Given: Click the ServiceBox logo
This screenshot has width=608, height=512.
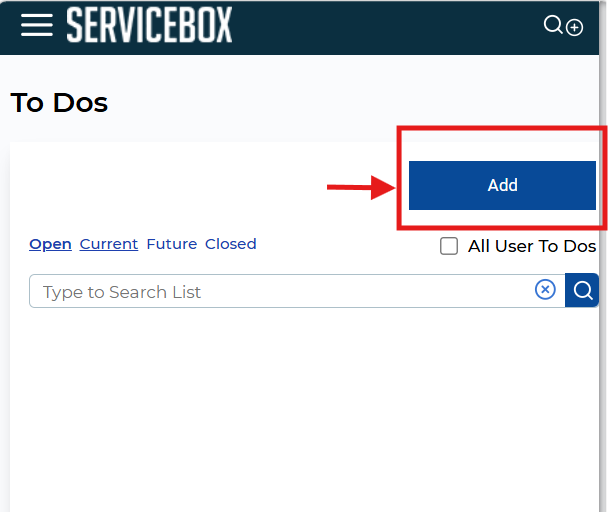Looking at the screenshot, I should (x=149, y=25).
